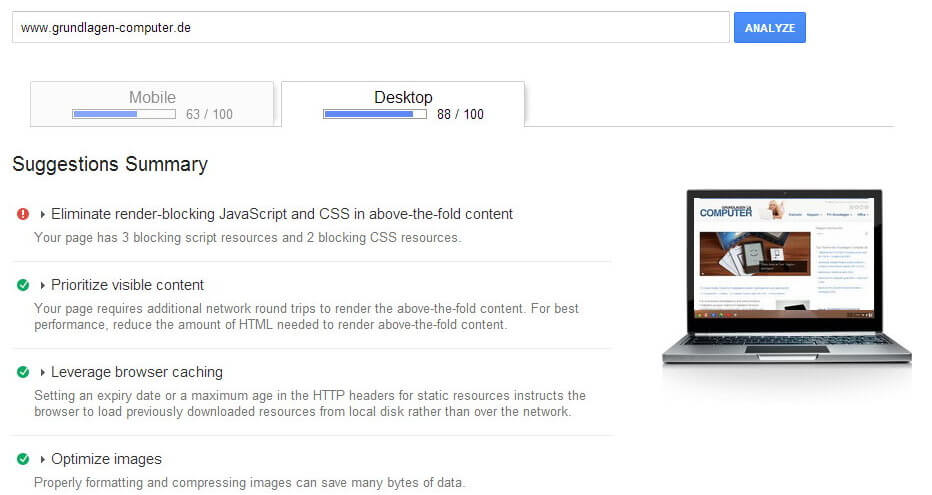The width and height of the screenshot is (932, 495).
Task: Click the ANALYZE button
Action: [769, 27]
